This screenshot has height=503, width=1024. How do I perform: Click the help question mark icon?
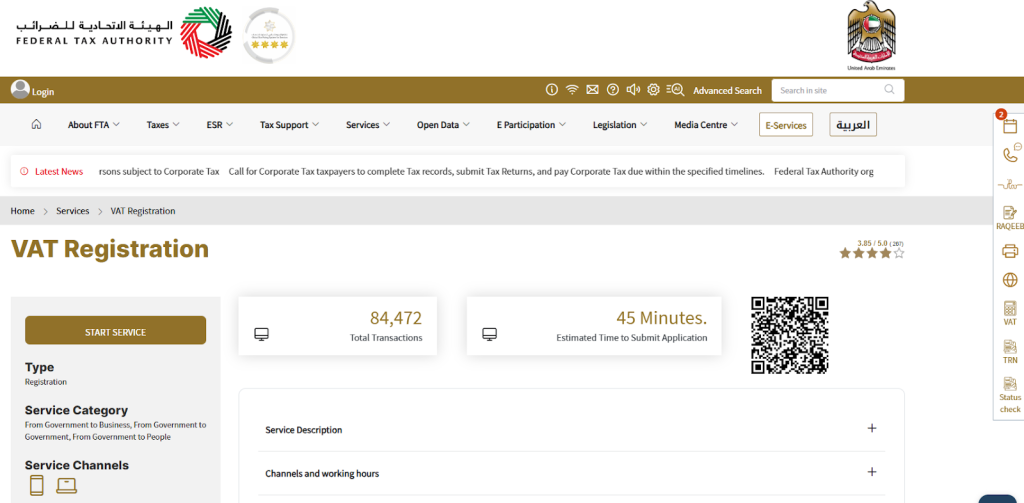coord(613,90)
